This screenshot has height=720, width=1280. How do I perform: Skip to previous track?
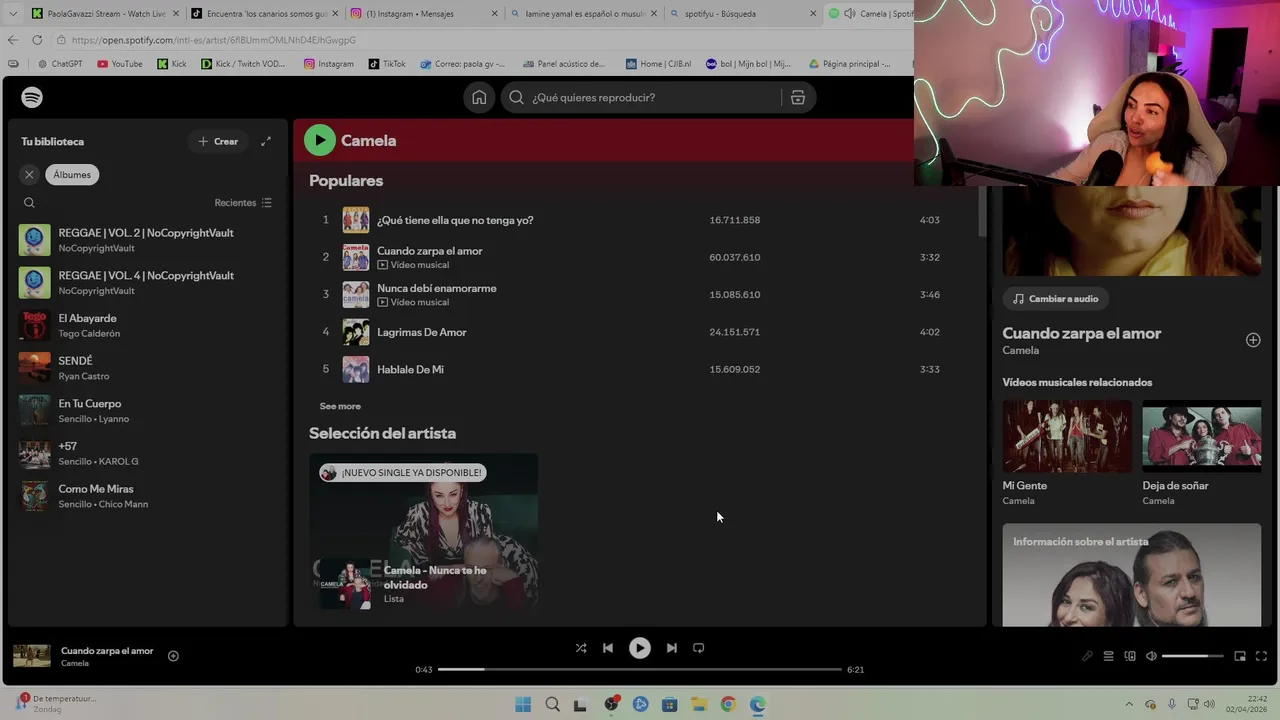tap(608, 648)
